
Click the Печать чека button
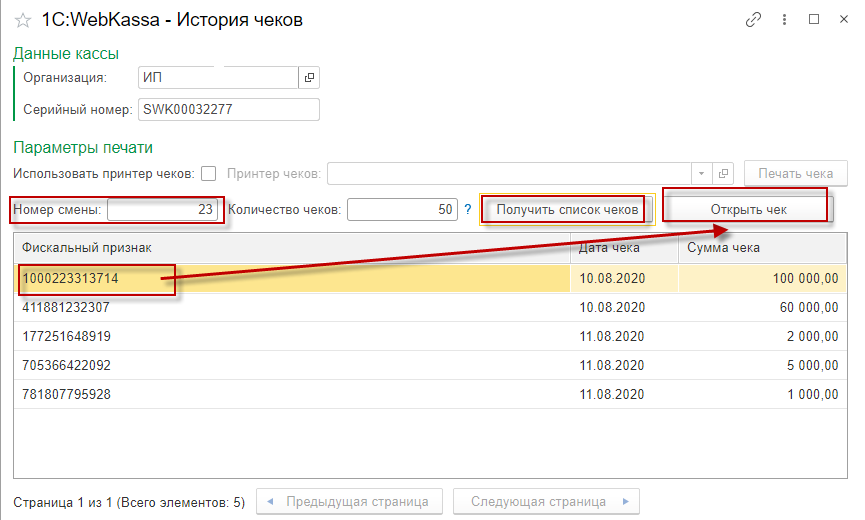coord(795,174)
